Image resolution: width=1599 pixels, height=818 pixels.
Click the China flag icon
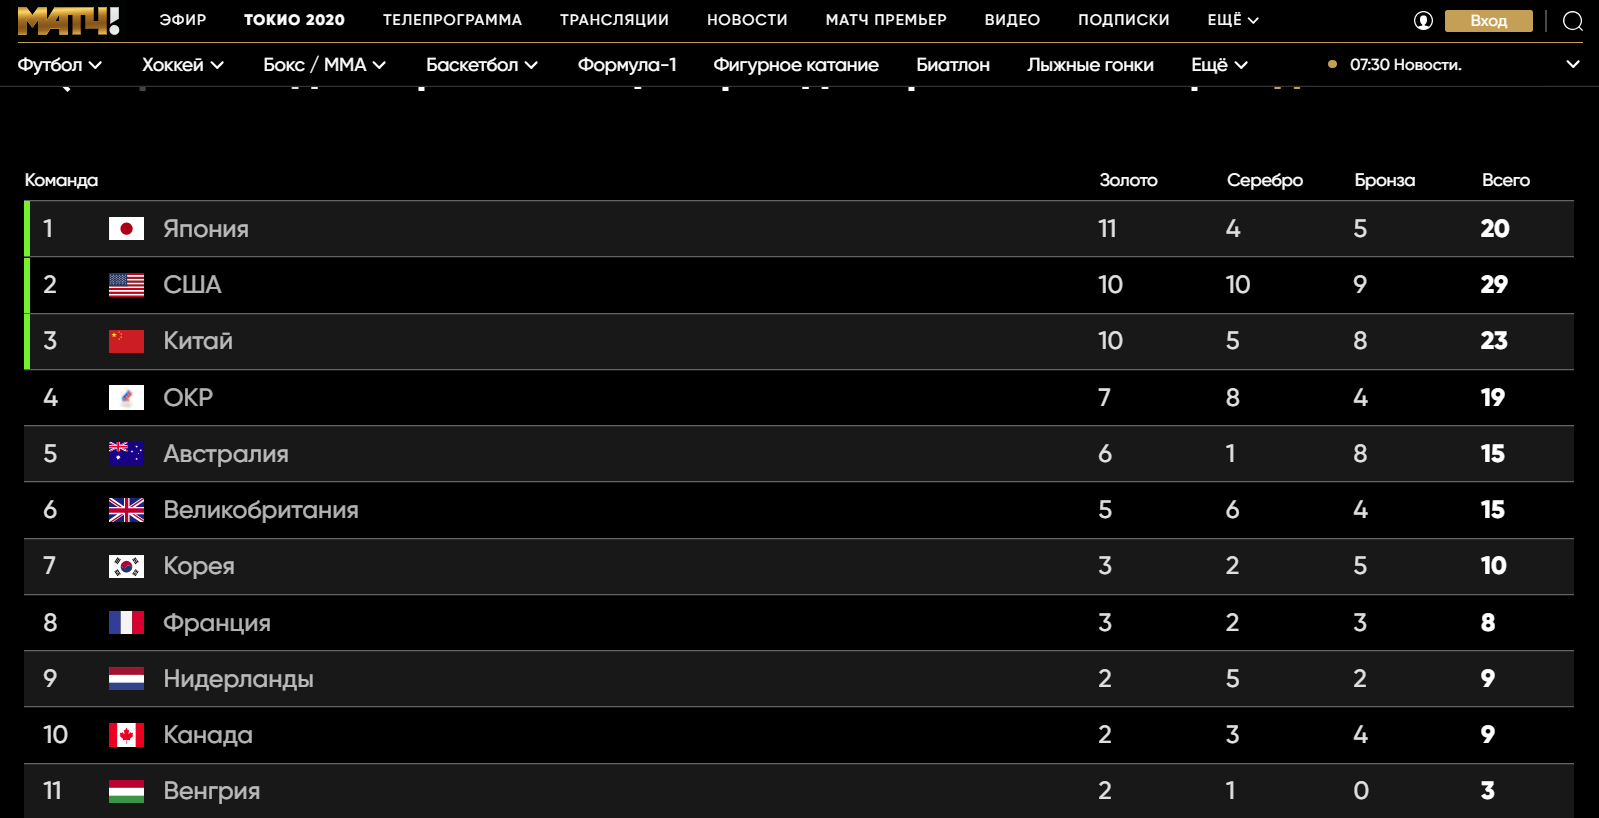126,341
